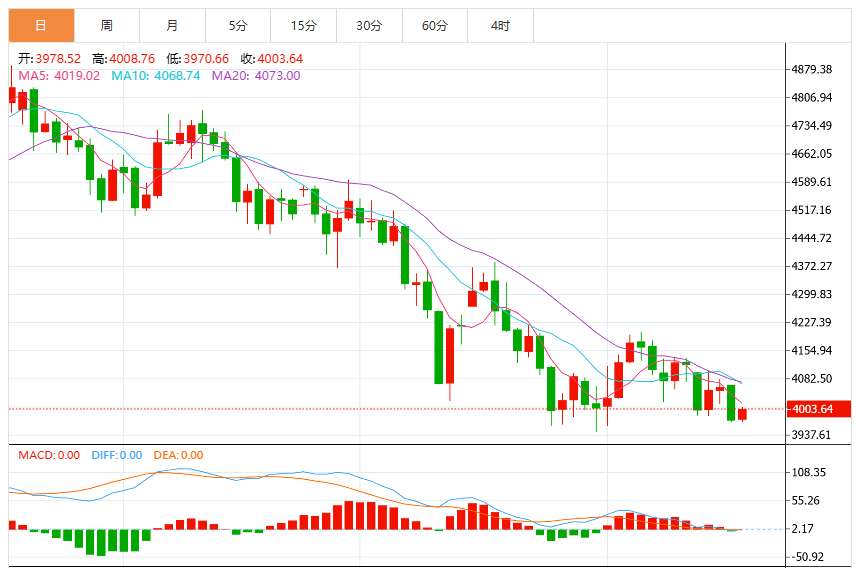856x568 pixels.
Task: Select the 日 daily timeframe tab
Action: pos(41,26)
